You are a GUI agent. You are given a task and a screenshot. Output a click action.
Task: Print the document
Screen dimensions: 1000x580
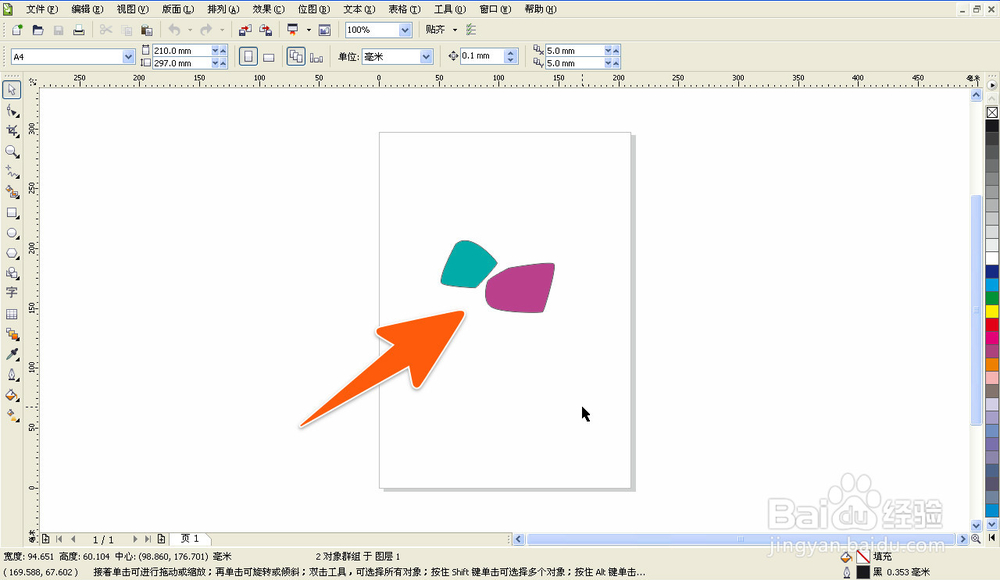78,30
